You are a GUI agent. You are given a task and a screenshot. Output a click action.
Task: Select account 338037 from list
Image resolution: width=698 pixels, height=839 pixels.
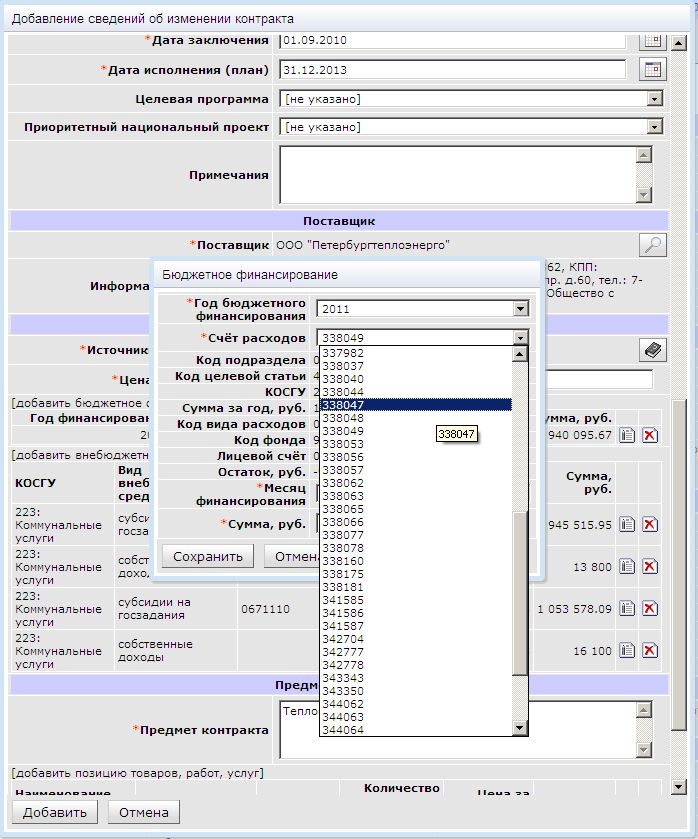(x=416, y=366)
